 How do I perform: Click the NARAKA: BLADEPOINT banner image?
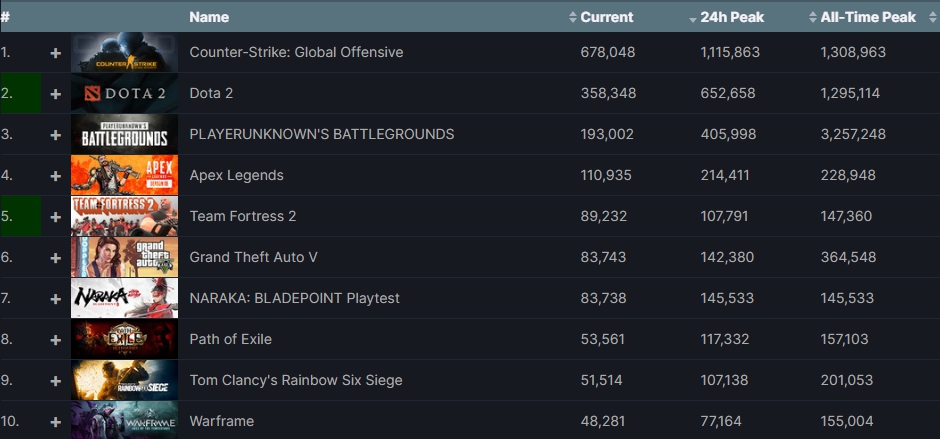tap(124, 298)
